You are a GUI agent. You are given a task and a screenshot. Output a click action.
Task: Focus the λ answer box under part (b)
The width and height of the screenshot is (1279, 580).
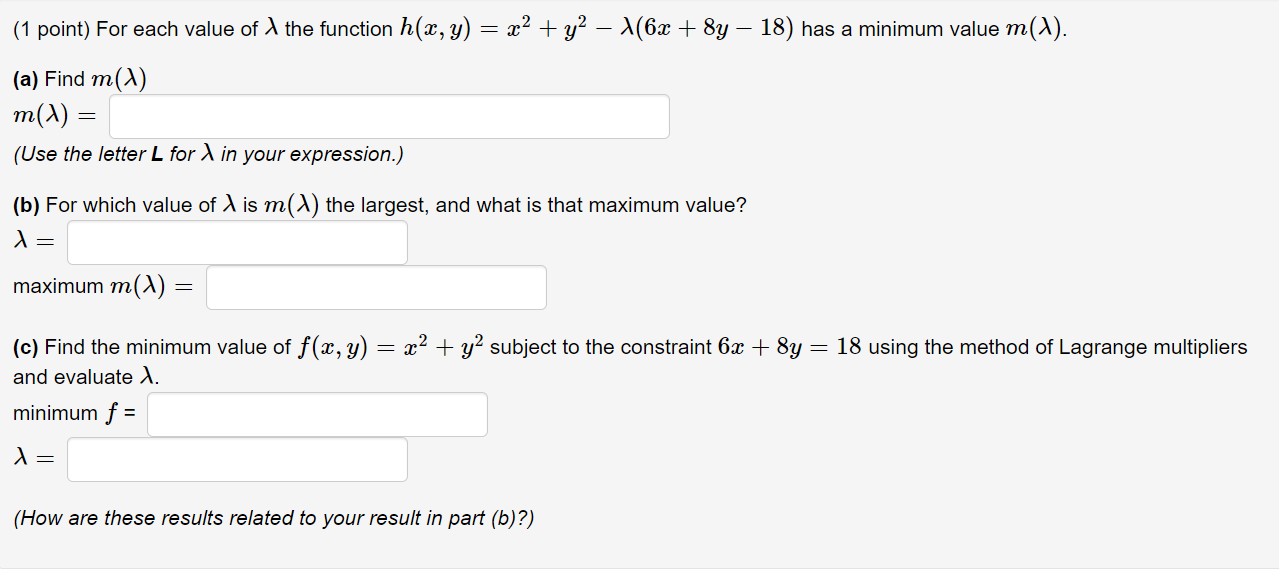pyautogui.click(x=237, y=243)
